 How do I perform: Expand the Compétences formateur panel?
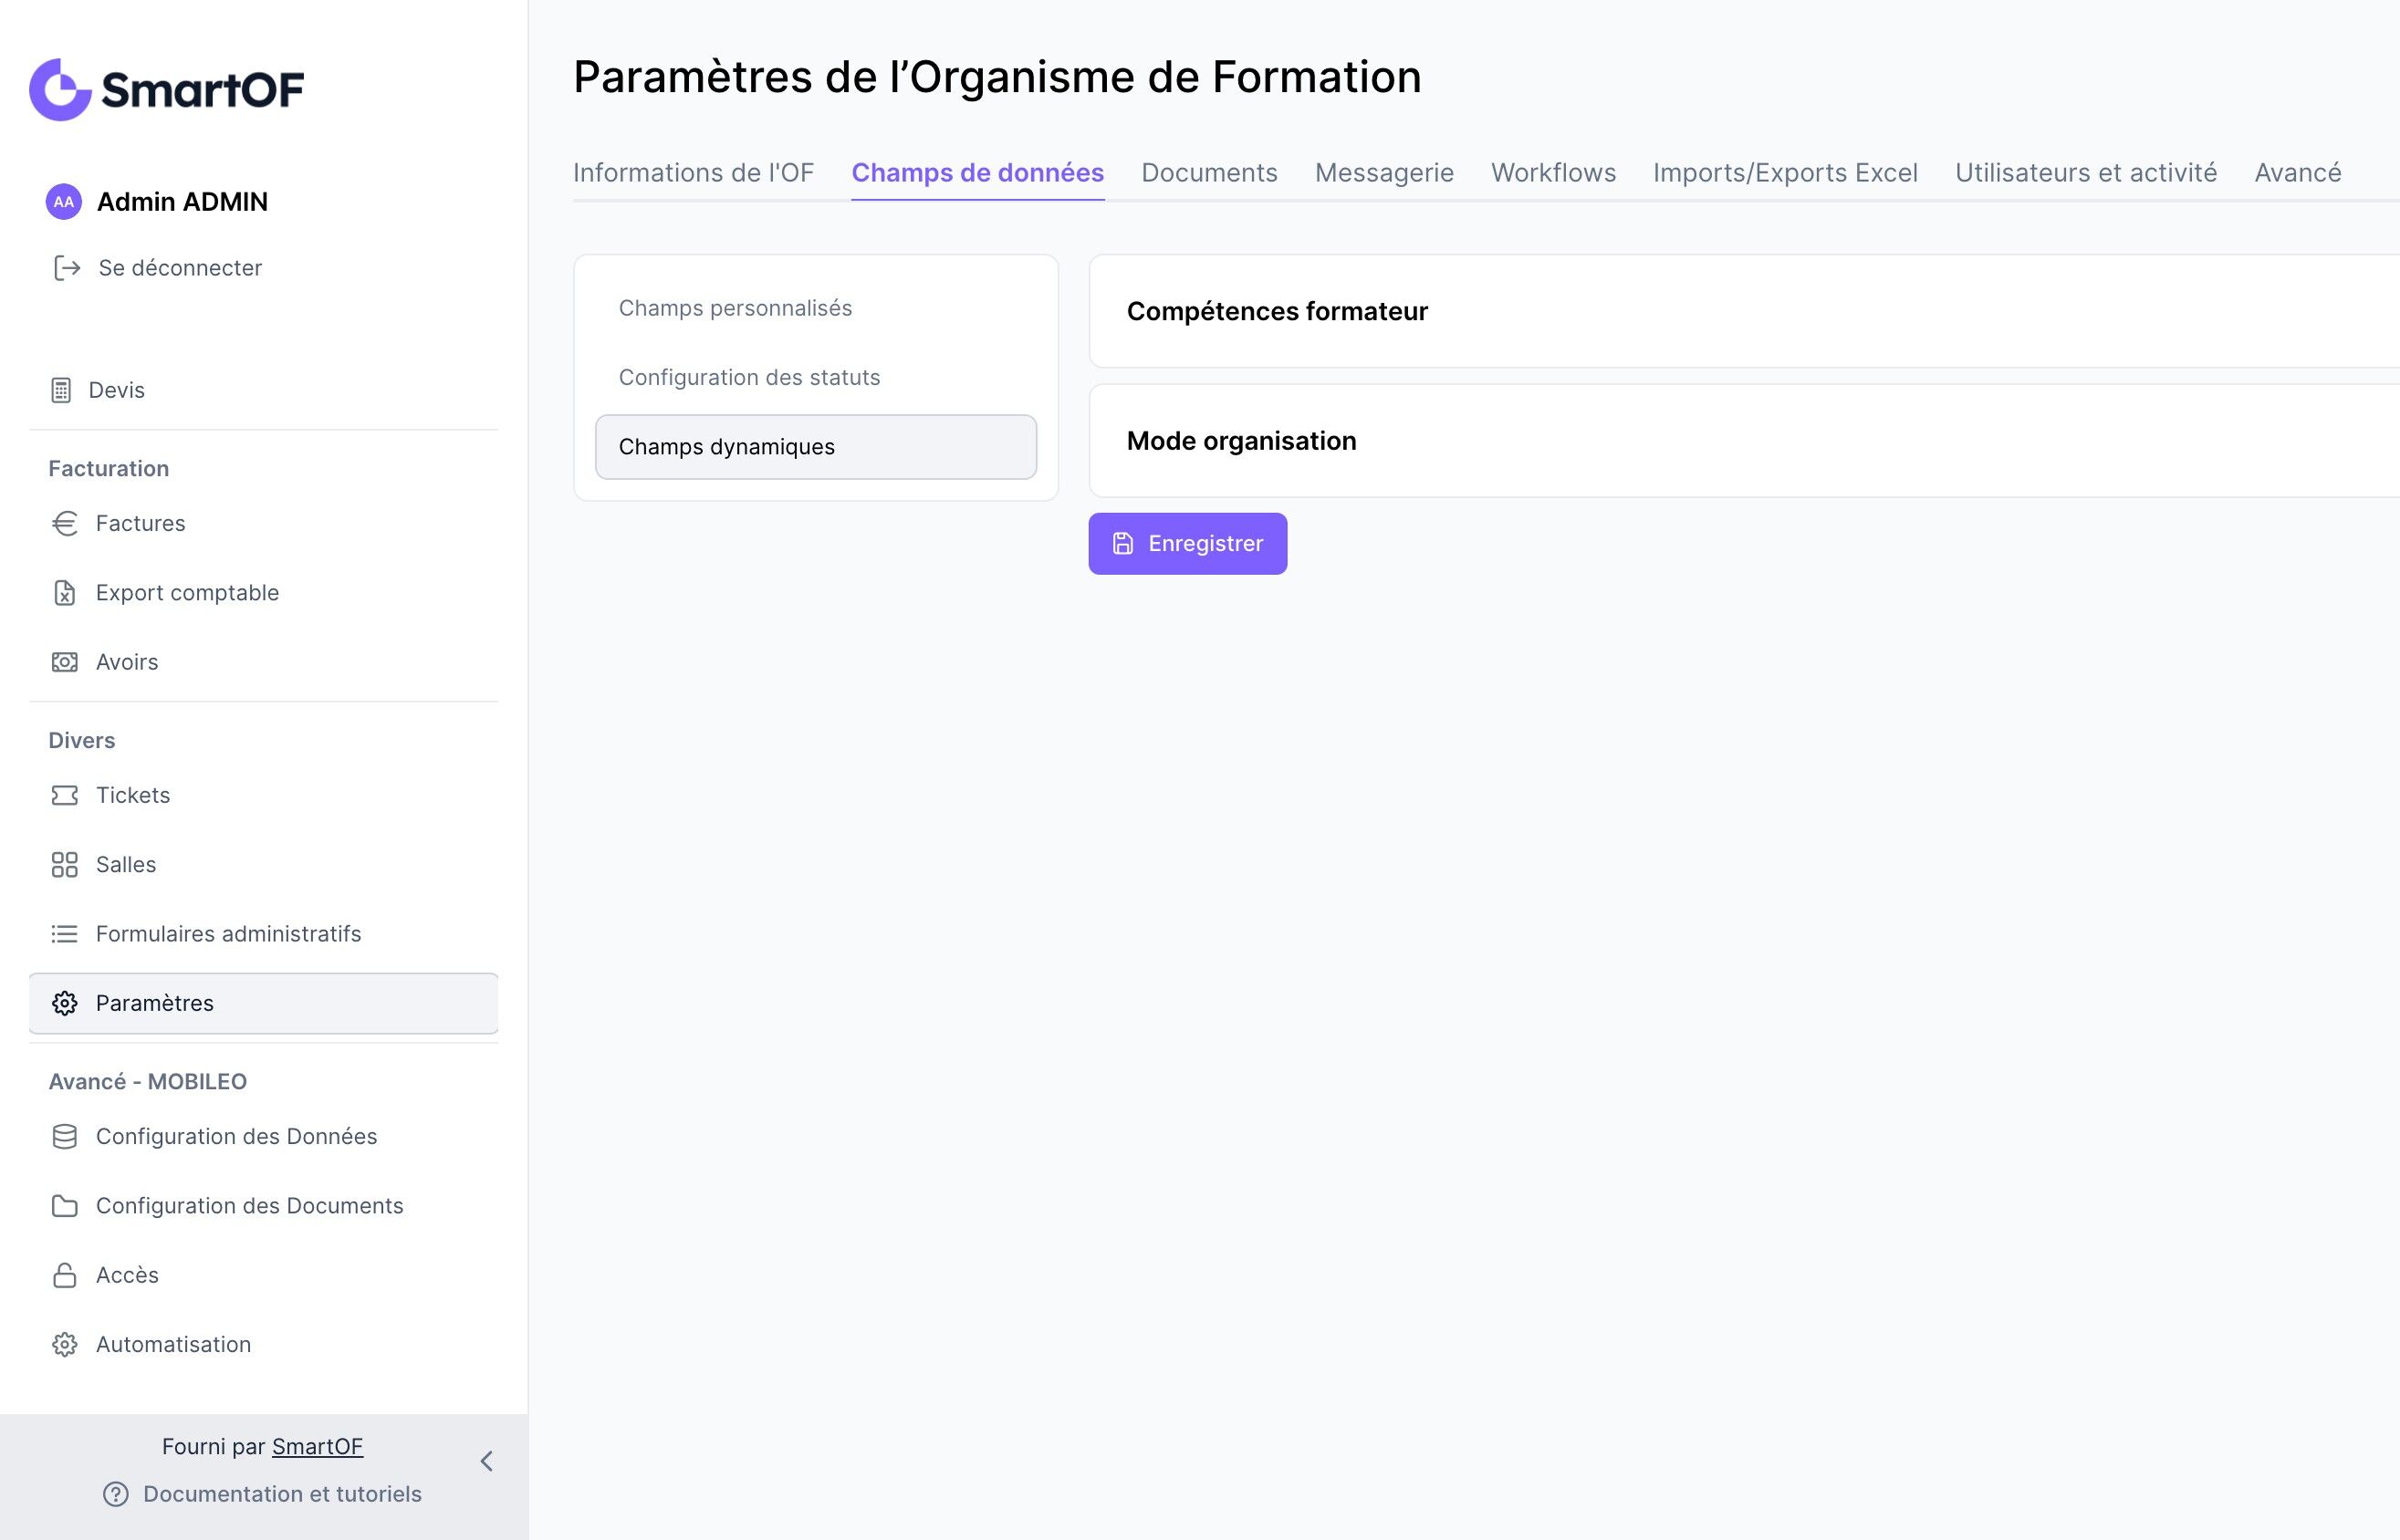(x=1277, y=312)
